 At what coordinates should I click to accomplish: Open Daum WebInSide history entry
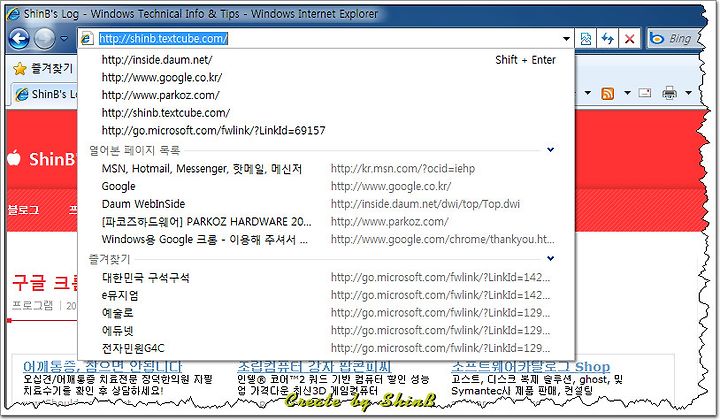coord(326,204)
